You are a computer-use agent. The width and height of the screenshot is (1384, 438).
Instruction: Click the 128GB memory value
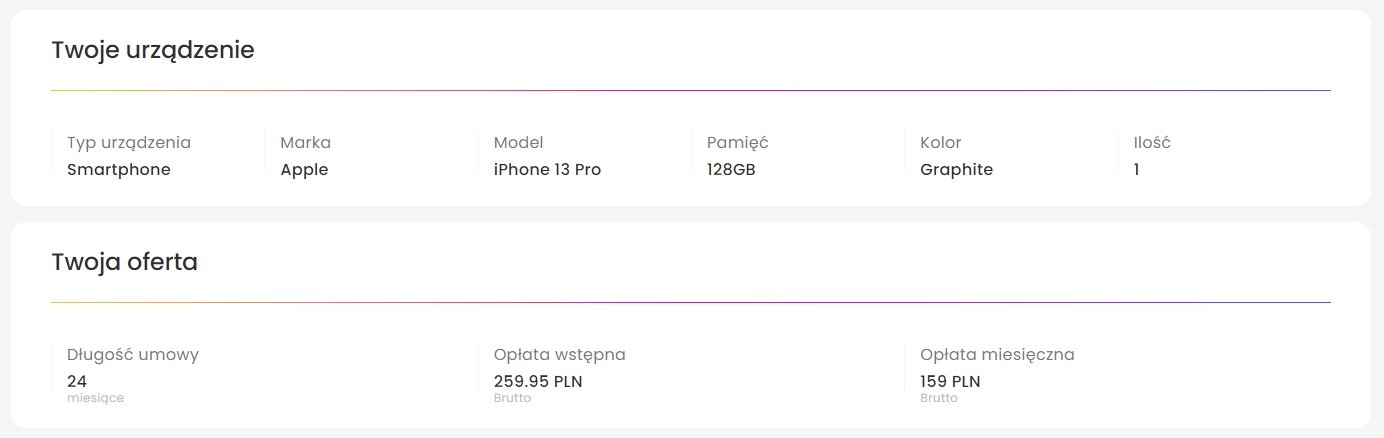point(731,170)
